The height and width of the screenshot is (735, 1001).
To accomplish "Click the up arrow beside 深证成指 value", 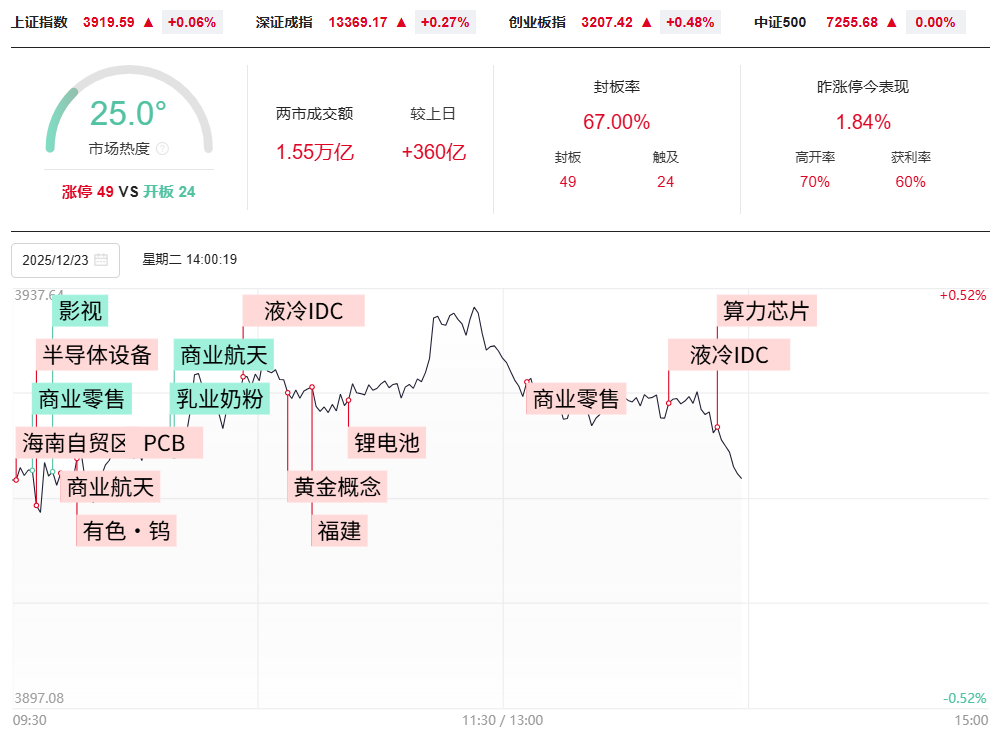I will [401, 22].
